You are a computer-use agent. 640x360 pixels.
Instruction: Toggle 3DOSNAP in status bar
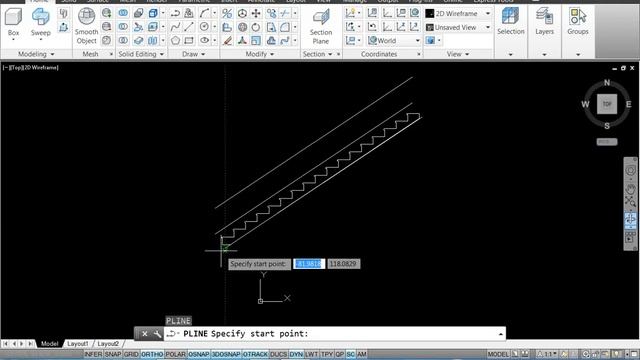(226, 354)
